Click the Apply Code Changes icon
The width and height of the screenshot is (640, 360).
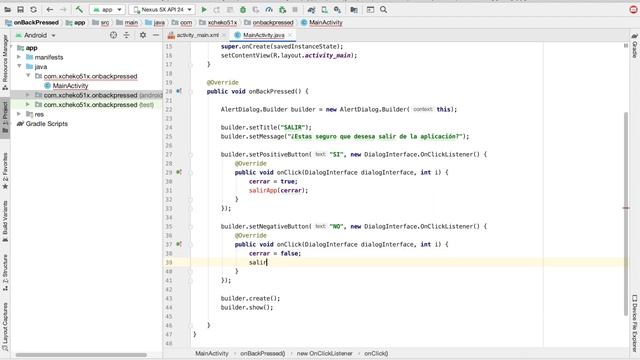tap(230, 9)
